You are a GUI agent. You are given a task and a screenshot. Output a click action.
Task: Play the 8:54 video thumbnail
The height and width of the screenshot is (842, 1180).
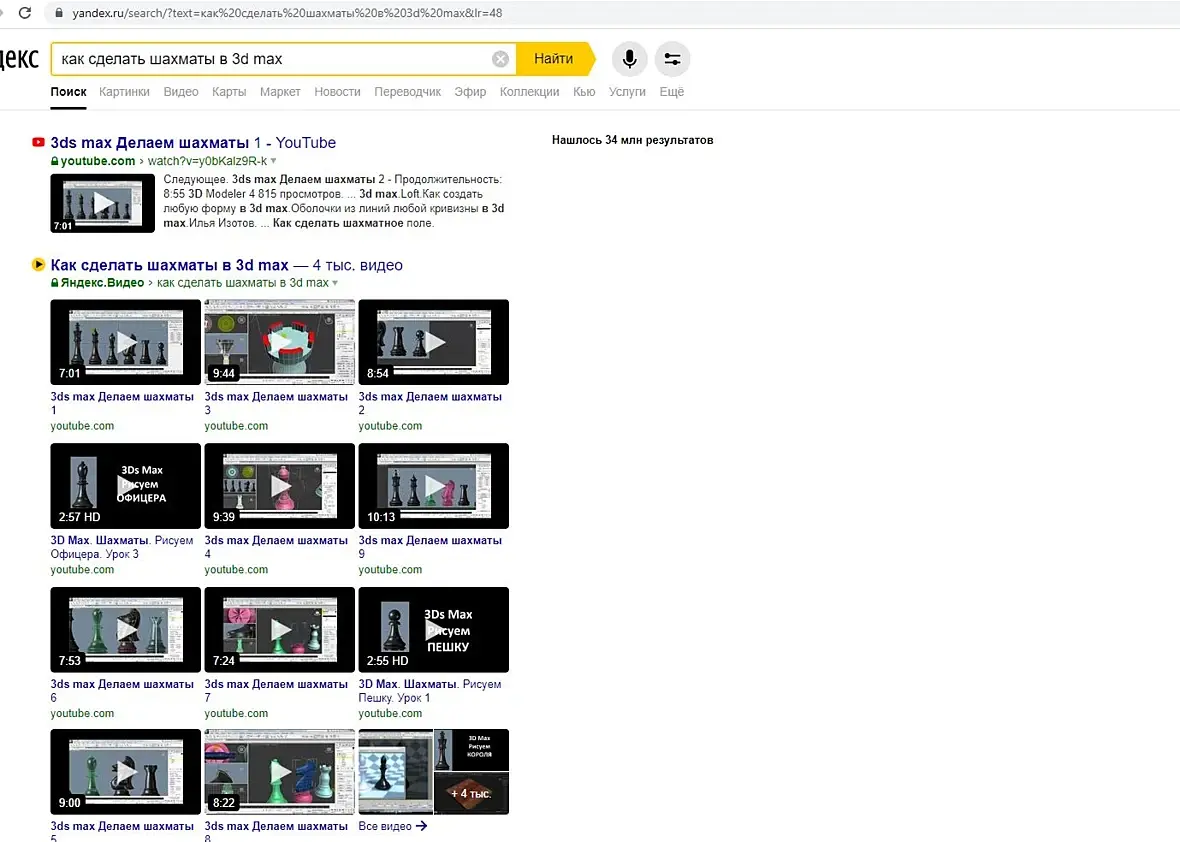point(433,342)
